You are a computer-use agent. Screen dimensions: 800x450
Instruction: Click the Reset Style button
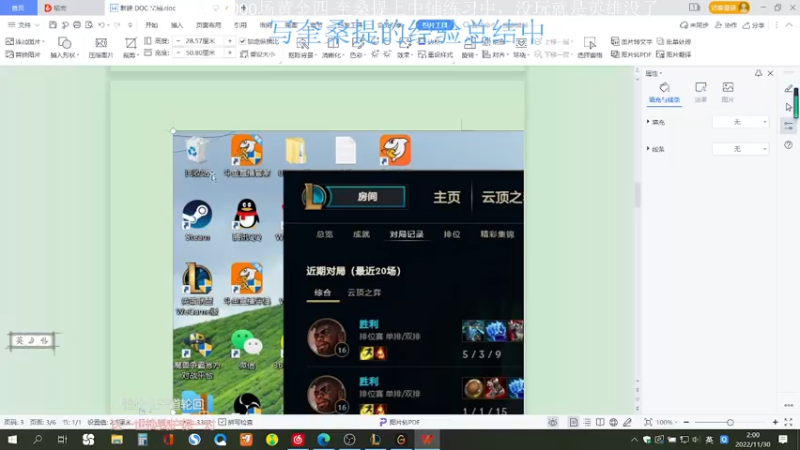coord(435,54)
